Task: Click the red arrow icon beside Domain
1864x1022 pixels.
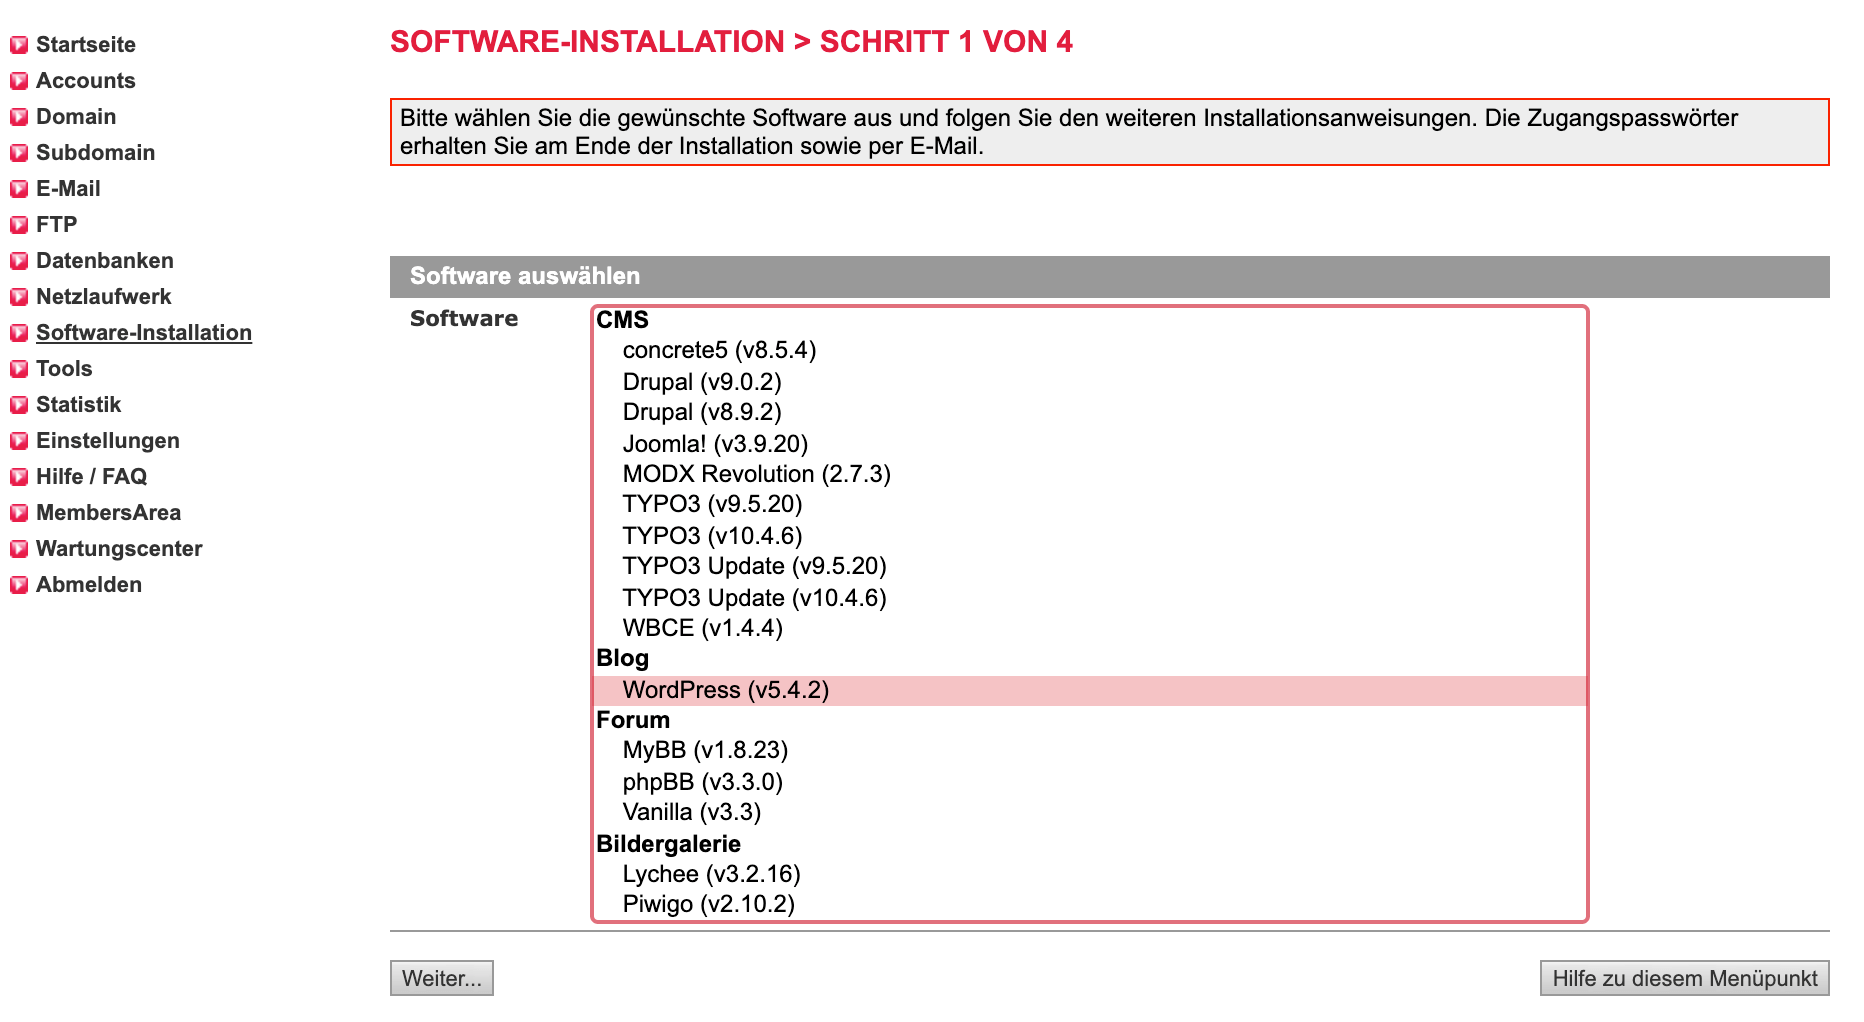Action: click(19, 117)
